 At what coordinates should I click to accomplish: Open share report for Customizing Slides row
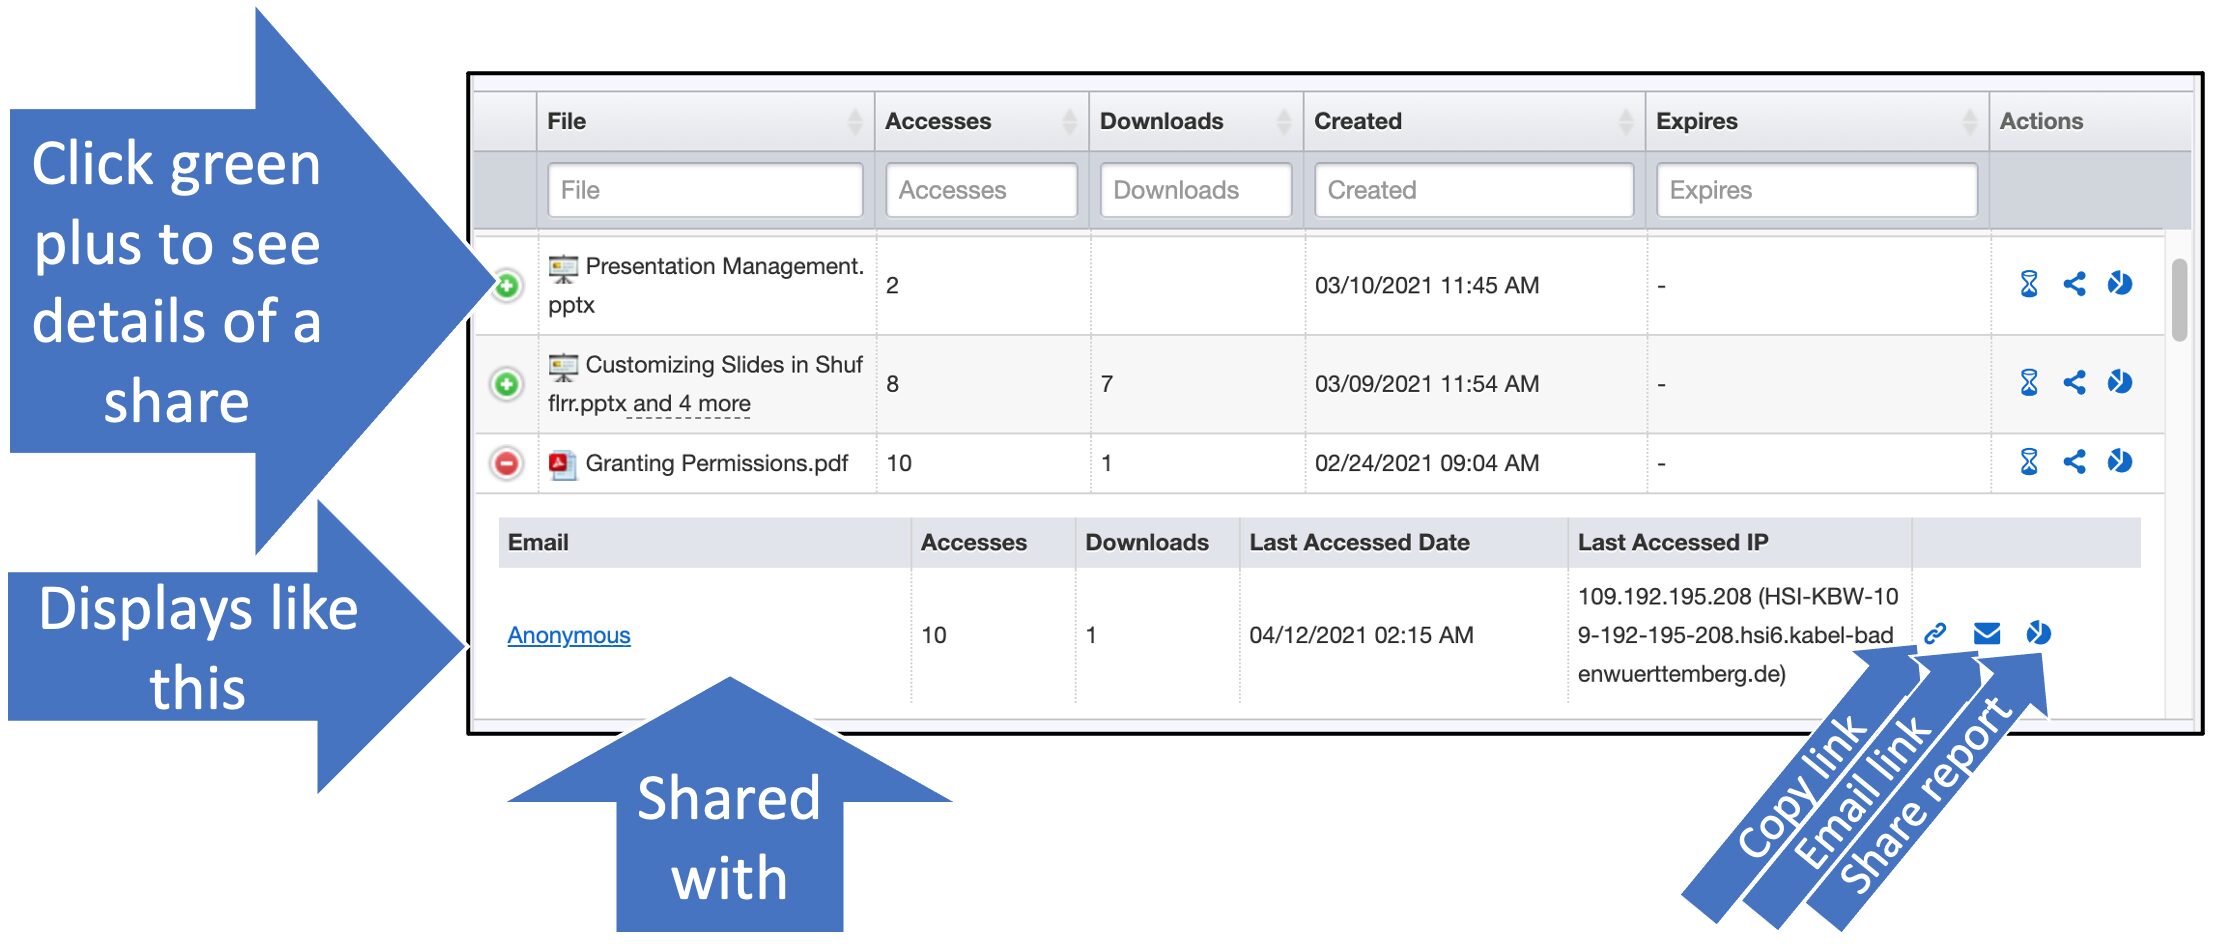click(2120, 382)
